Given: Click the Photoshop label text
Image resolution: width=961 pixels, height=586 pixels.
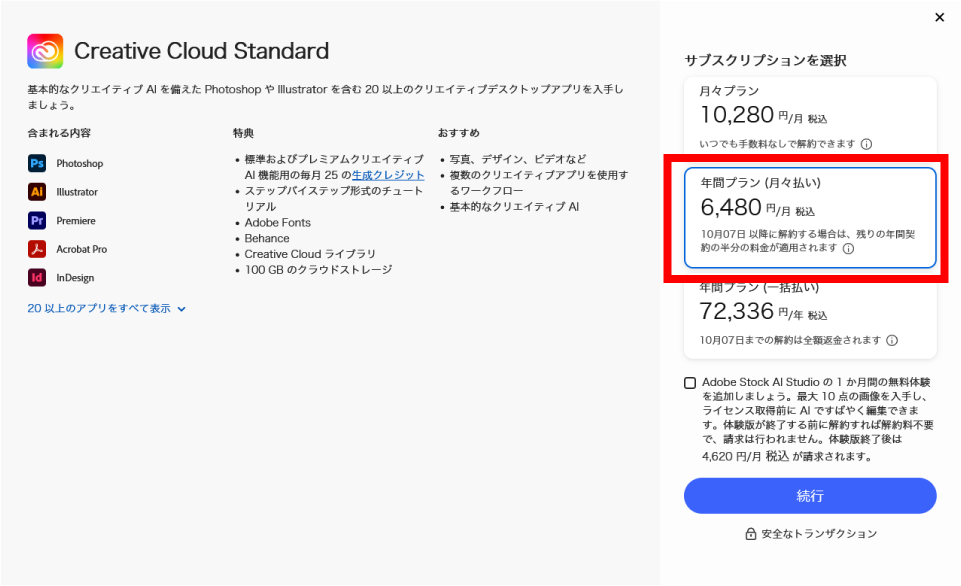Looking at the screenshot, I should pyautogui.click(x=80, y=164).
